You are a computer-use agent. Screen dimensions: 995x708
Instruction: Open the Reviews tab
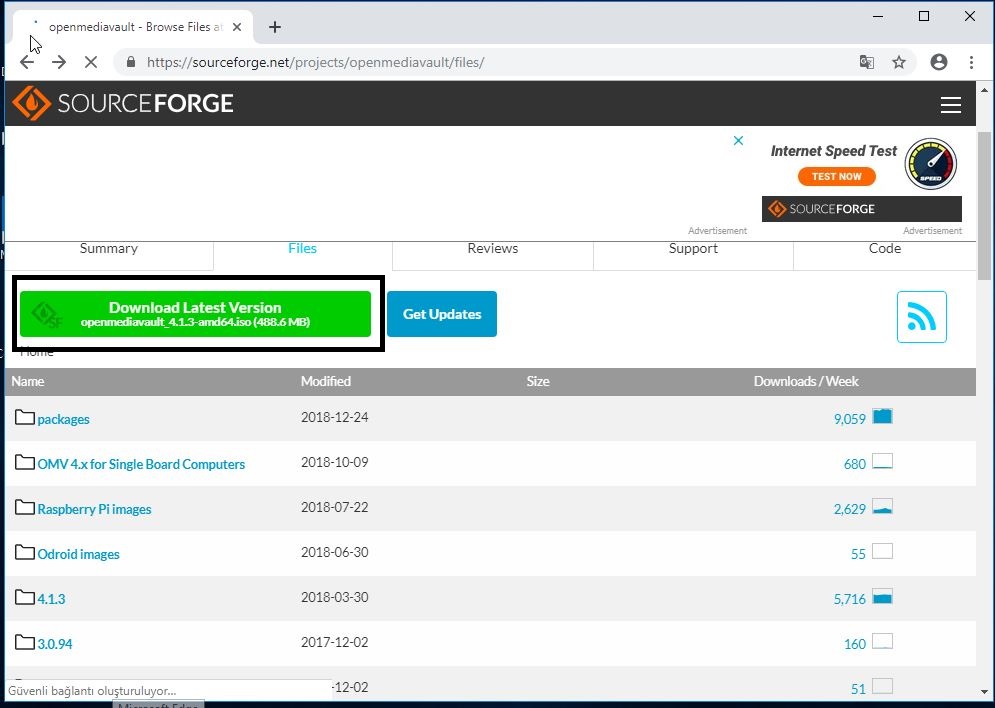point(492,249)
